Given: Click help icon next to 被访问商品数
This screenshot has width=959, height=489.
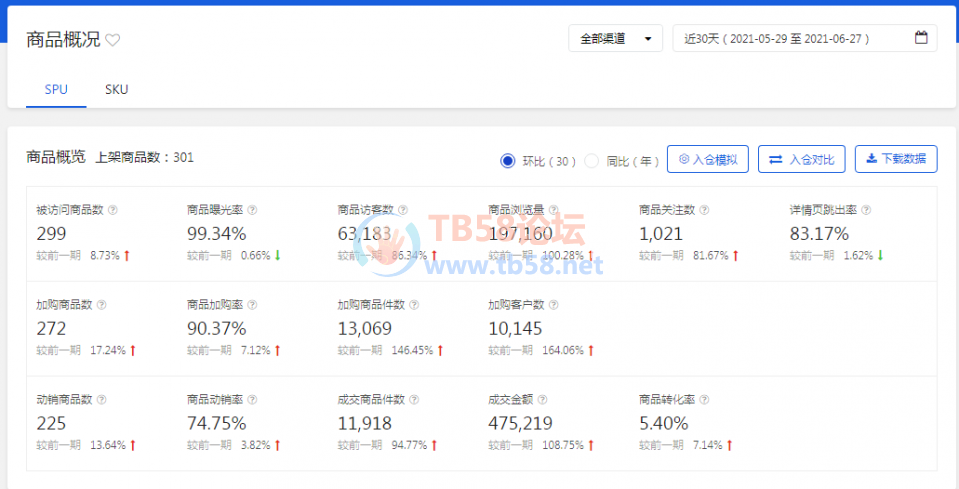Looking at the screenshot, I should 113,210.
